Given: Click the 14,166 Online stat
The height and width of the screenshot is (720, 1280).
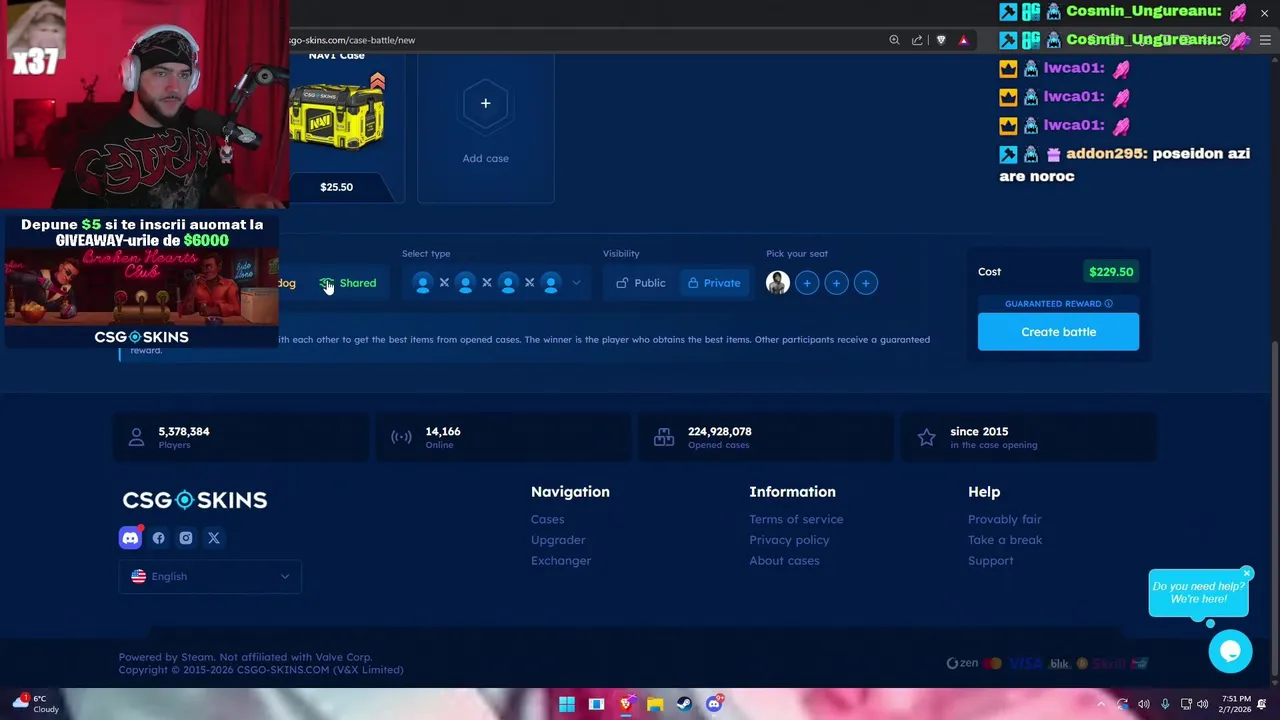Looking at the screenshot, I should click(x=503, y=437).
